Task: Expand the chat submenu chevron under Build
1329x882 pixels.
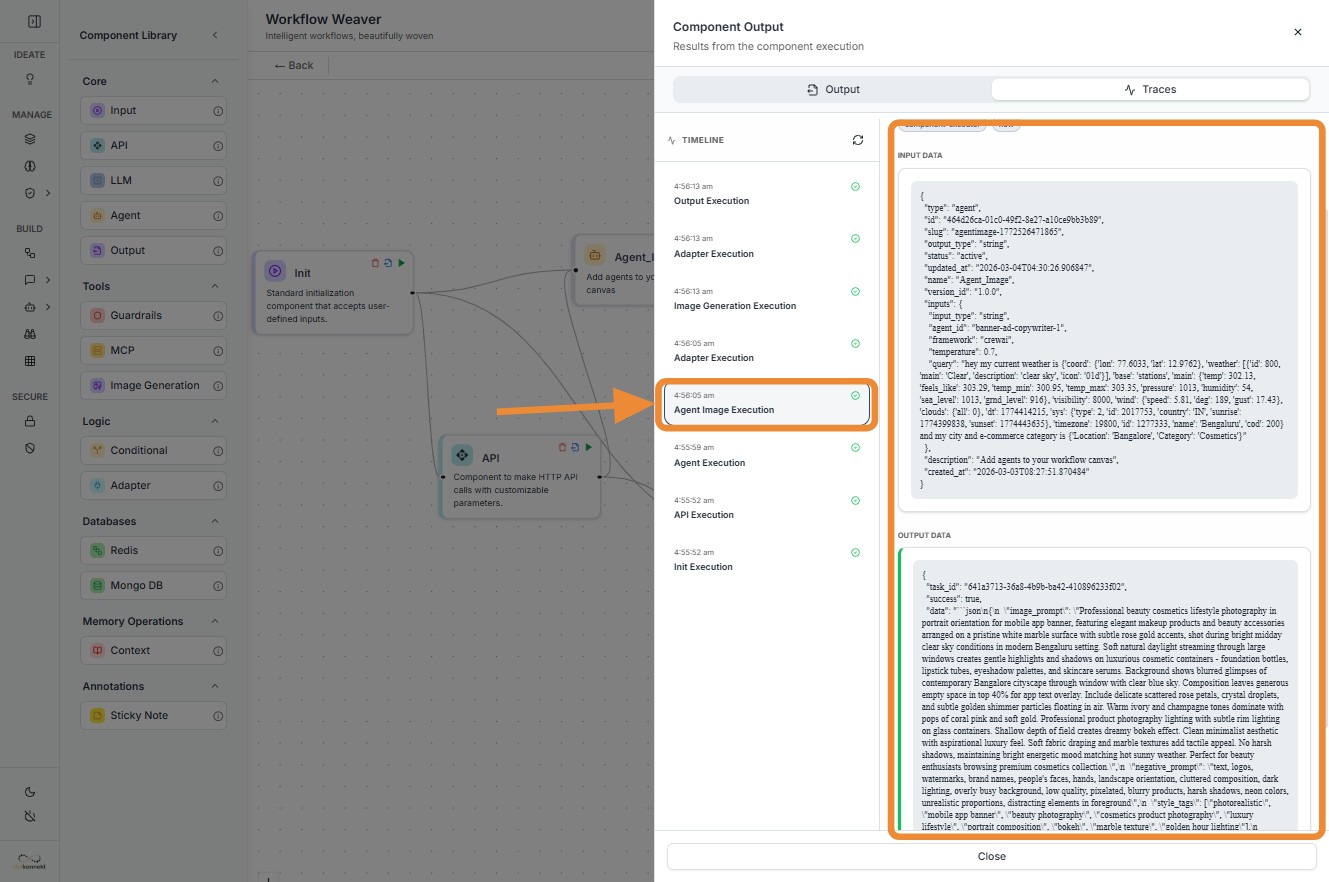Action: click(47, 280)
